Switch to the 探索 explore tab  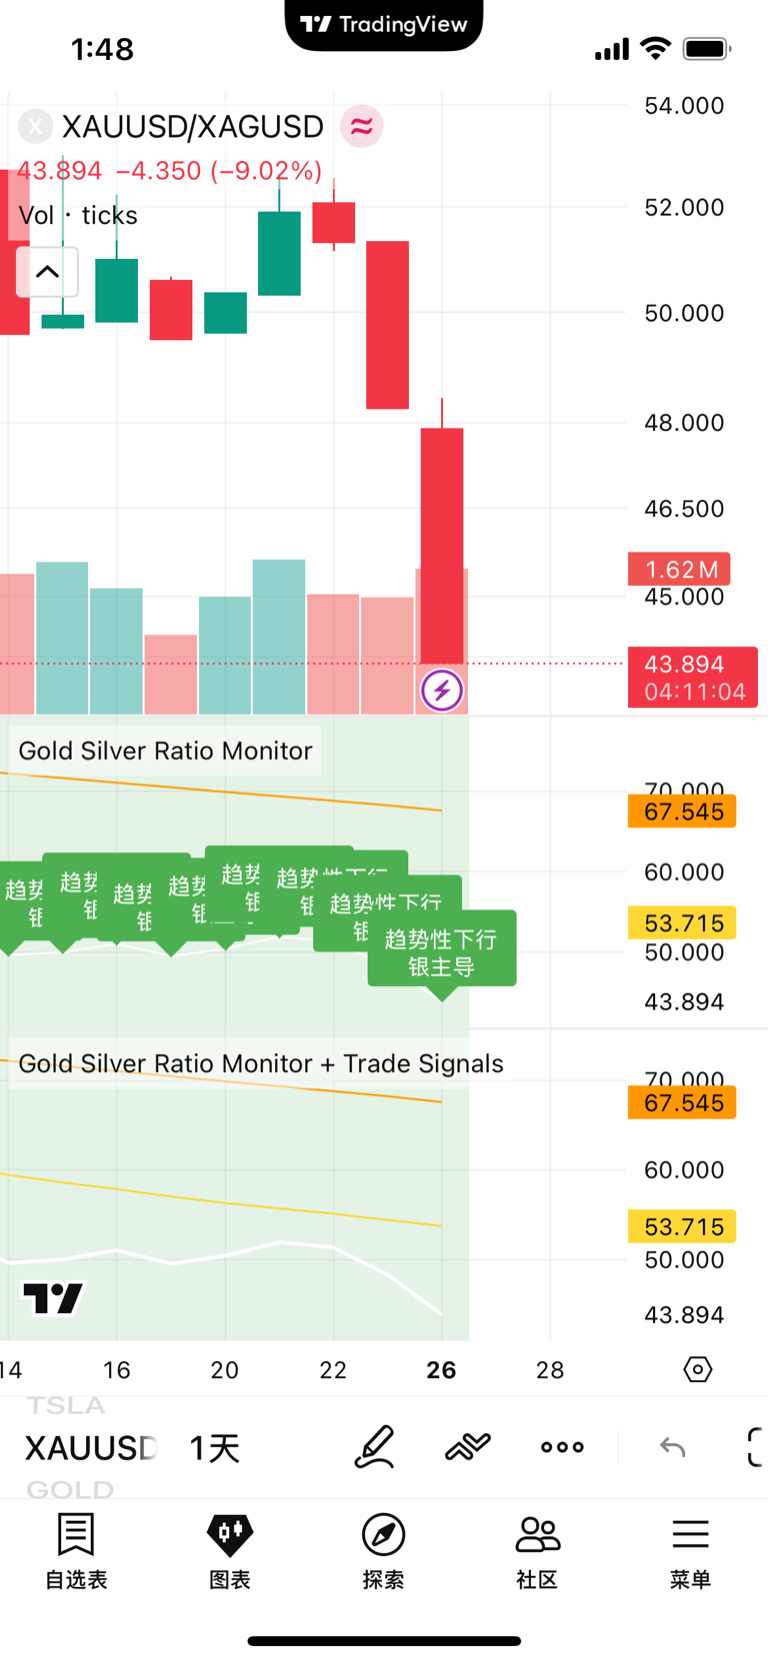coord(383,1550)
